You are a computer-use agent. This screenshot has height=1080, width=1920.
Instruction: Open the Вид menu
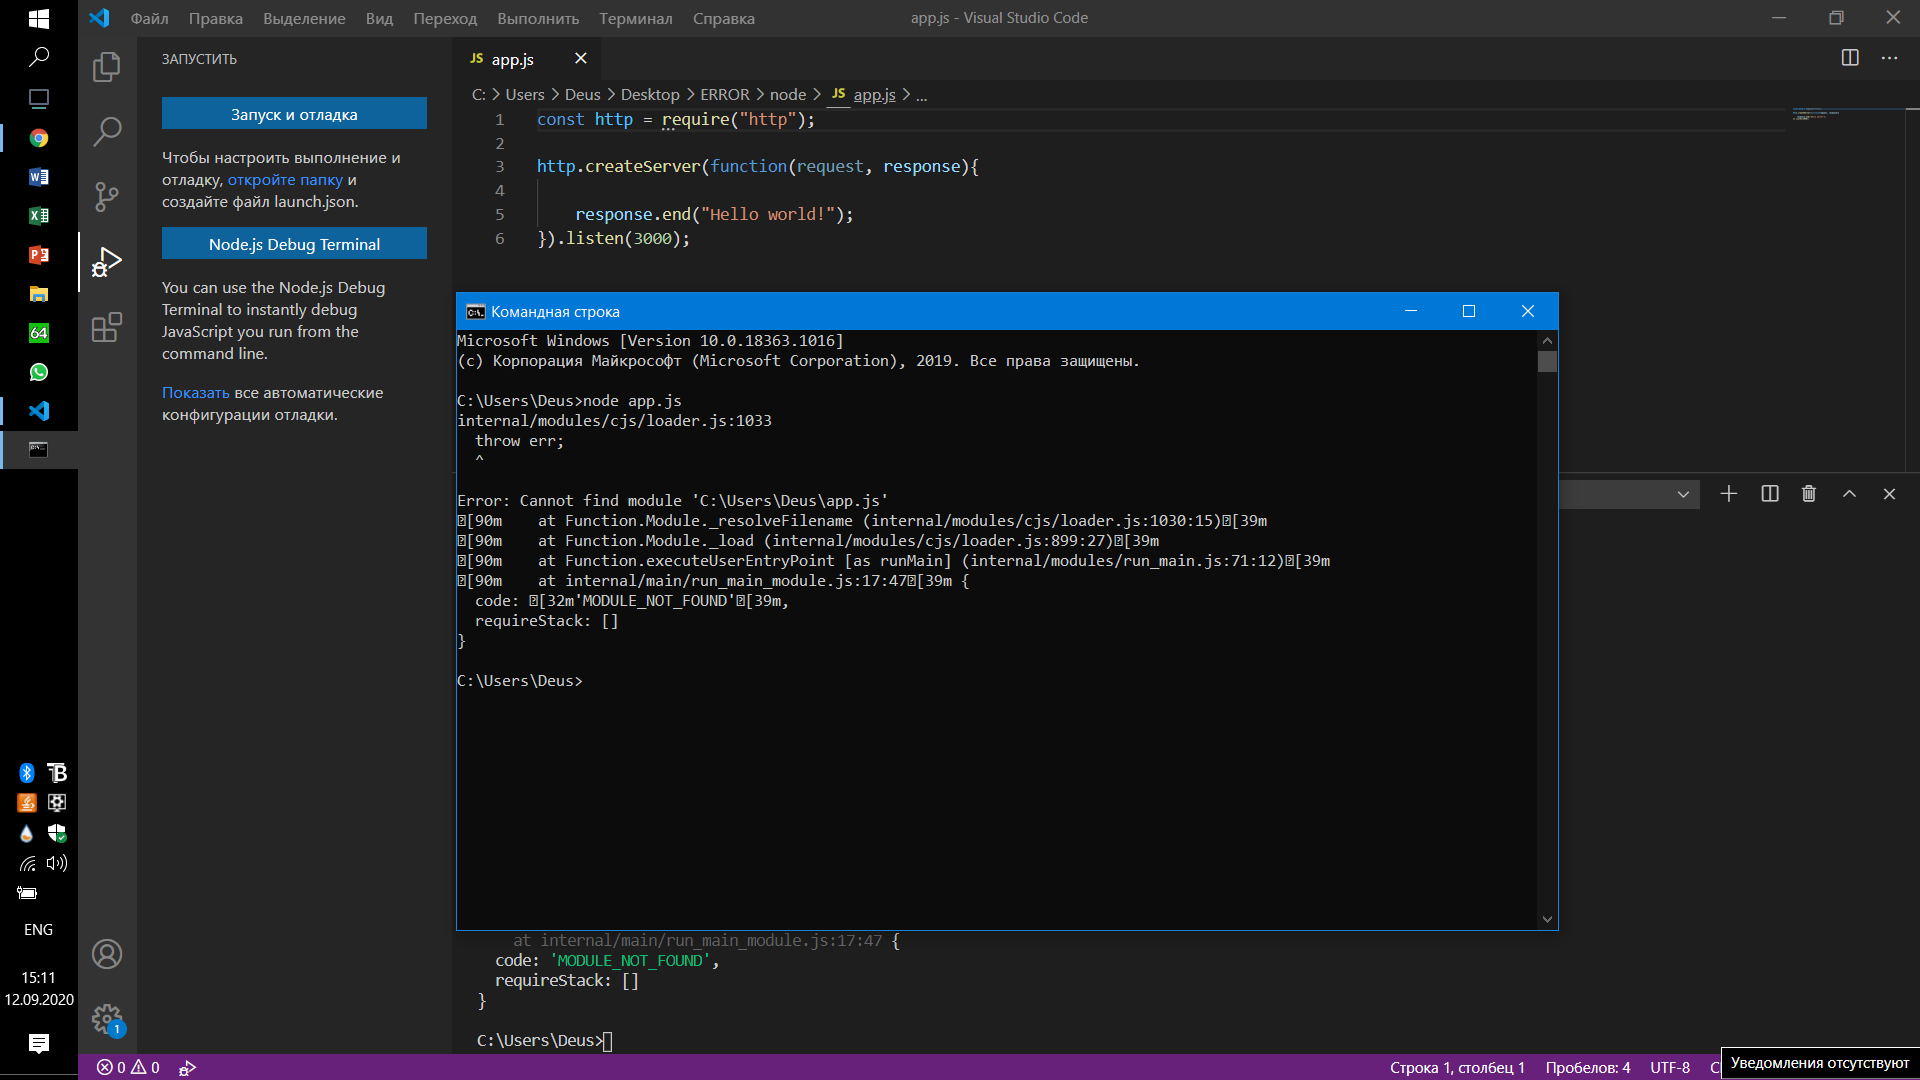pyautogui.click(x=379, y=18)
